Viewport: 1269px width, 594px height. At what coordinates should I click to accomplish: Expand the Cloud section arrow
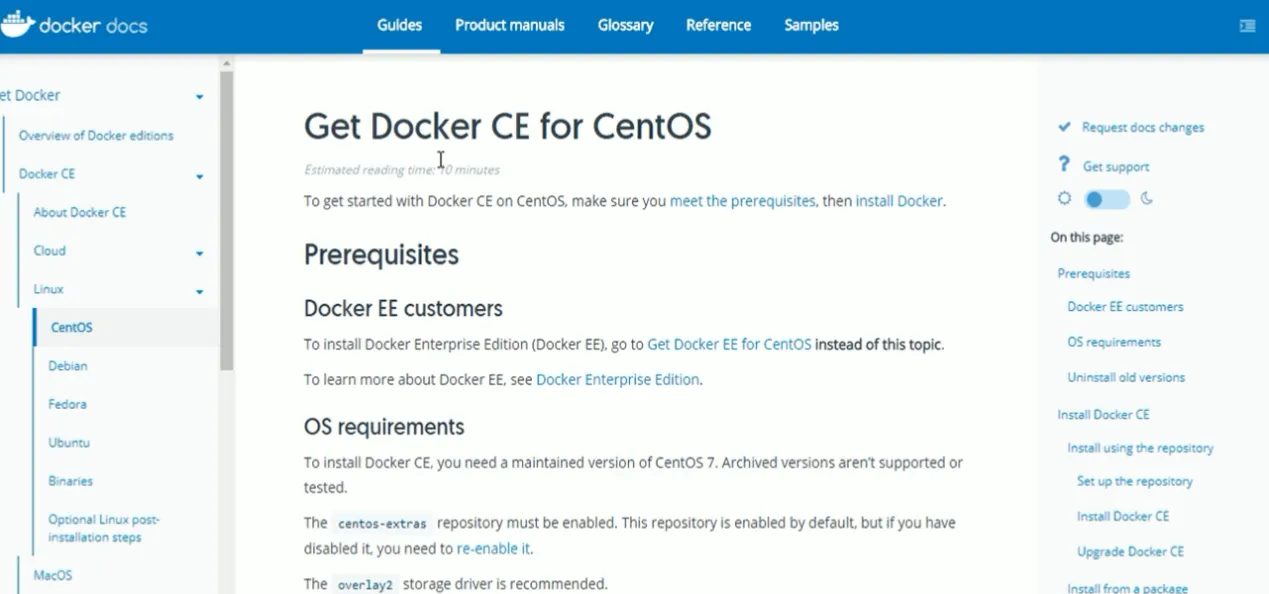(x=199, y=253)
